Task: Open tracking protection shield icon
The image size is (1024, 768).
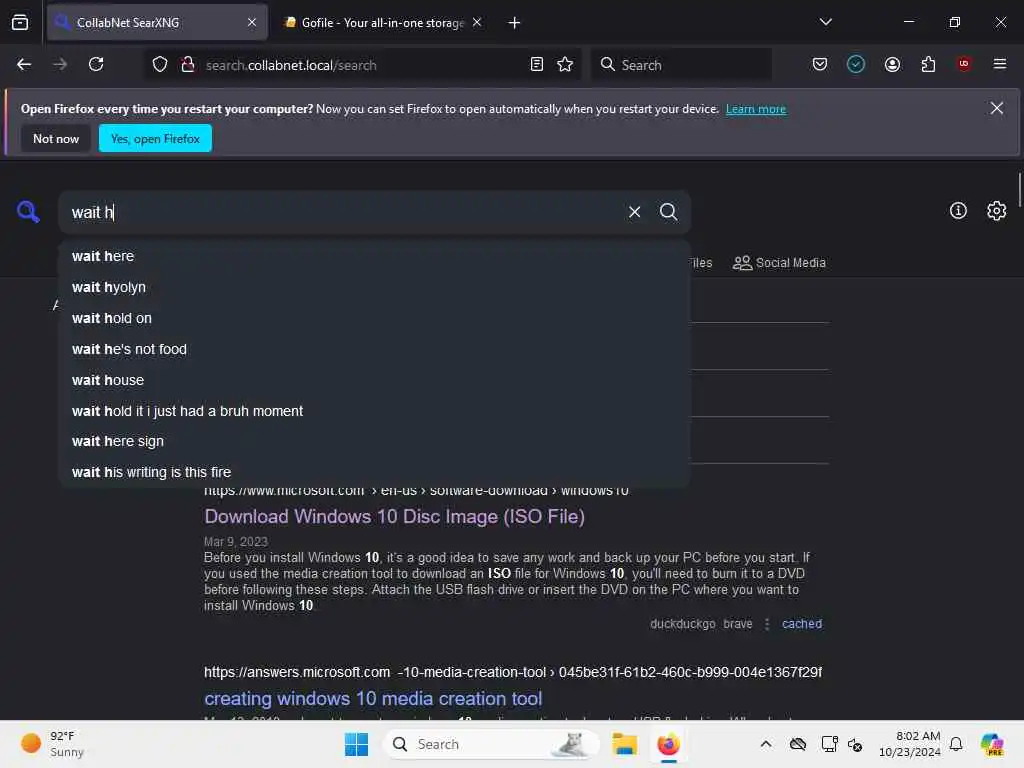Action: coord(160,64)
